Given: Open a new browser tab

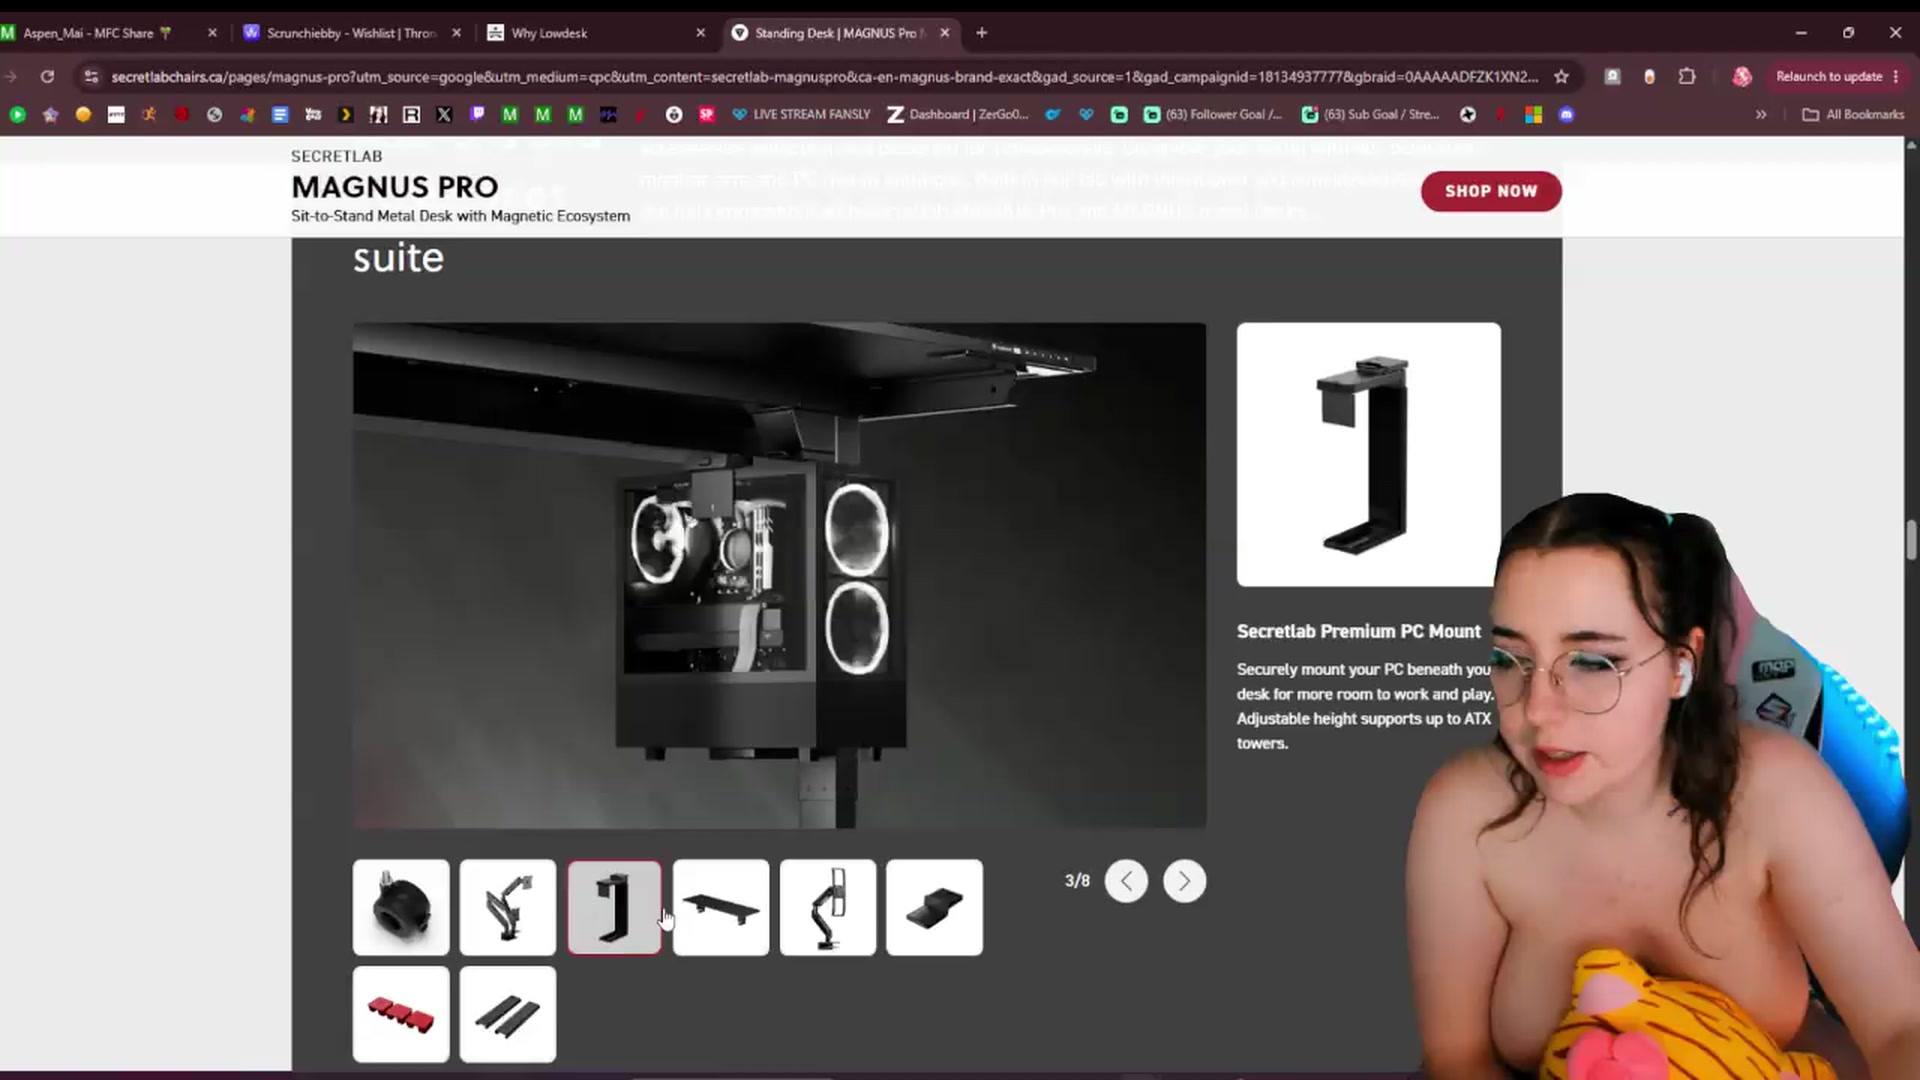Looking at the screenshot, I should [x=982, y=33].
